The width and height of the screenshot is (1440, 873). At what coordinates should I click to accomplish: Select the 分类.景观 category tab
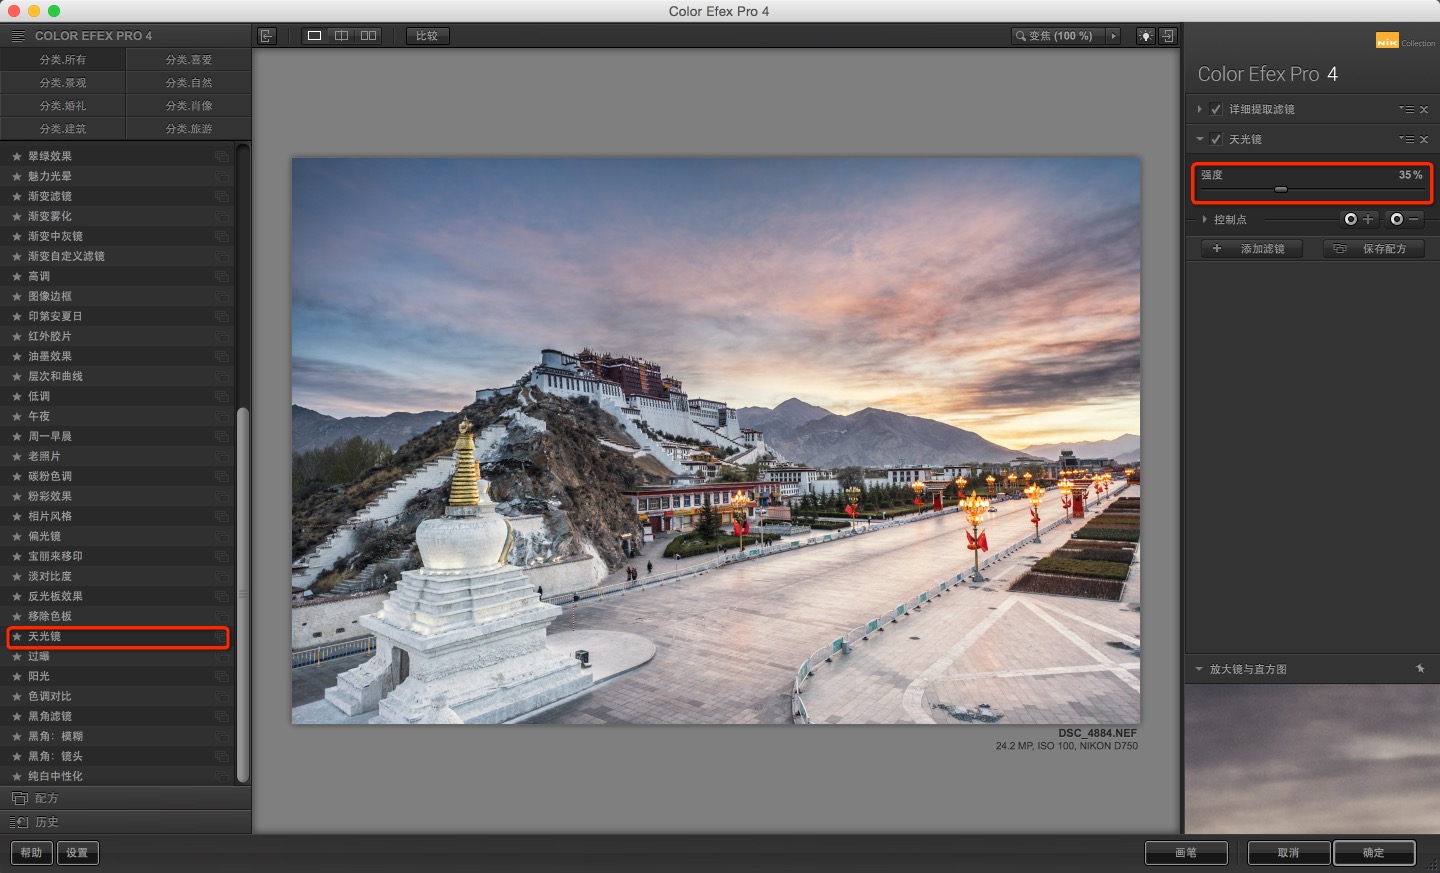[63, 83]
